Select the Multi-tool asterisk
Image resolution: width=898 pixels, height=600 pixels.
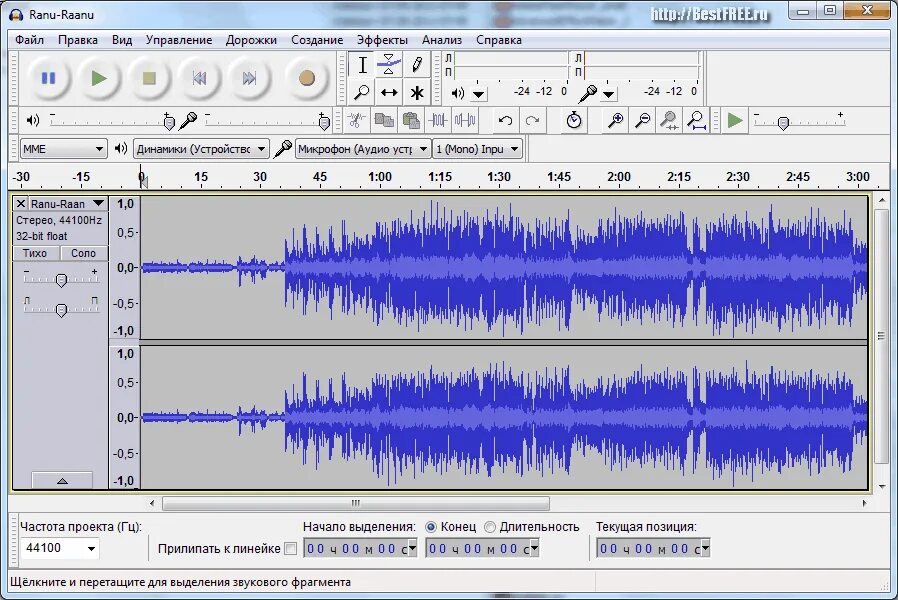click(416, 92)
